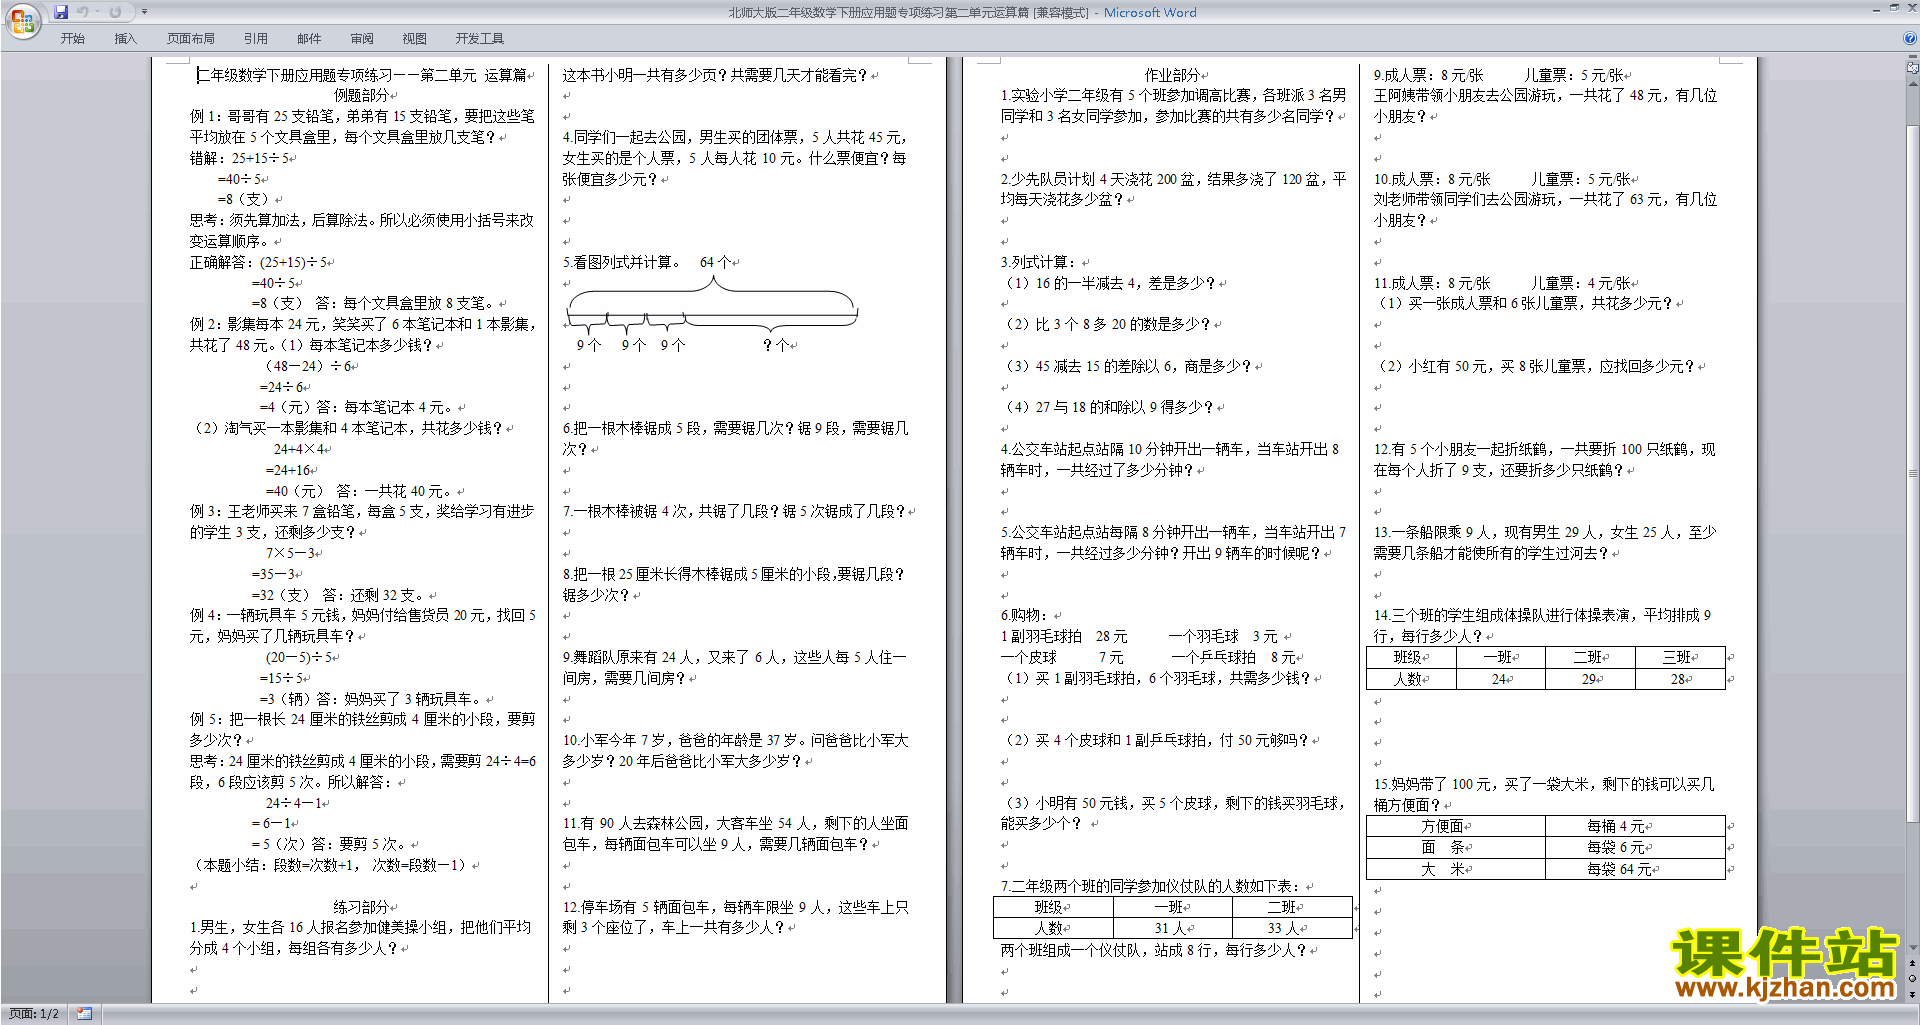Screen dimensions: 1920x1025
Task: Click the table cell 每桶 4 元
Action: pyautogui.click(x=1635, y=826)
